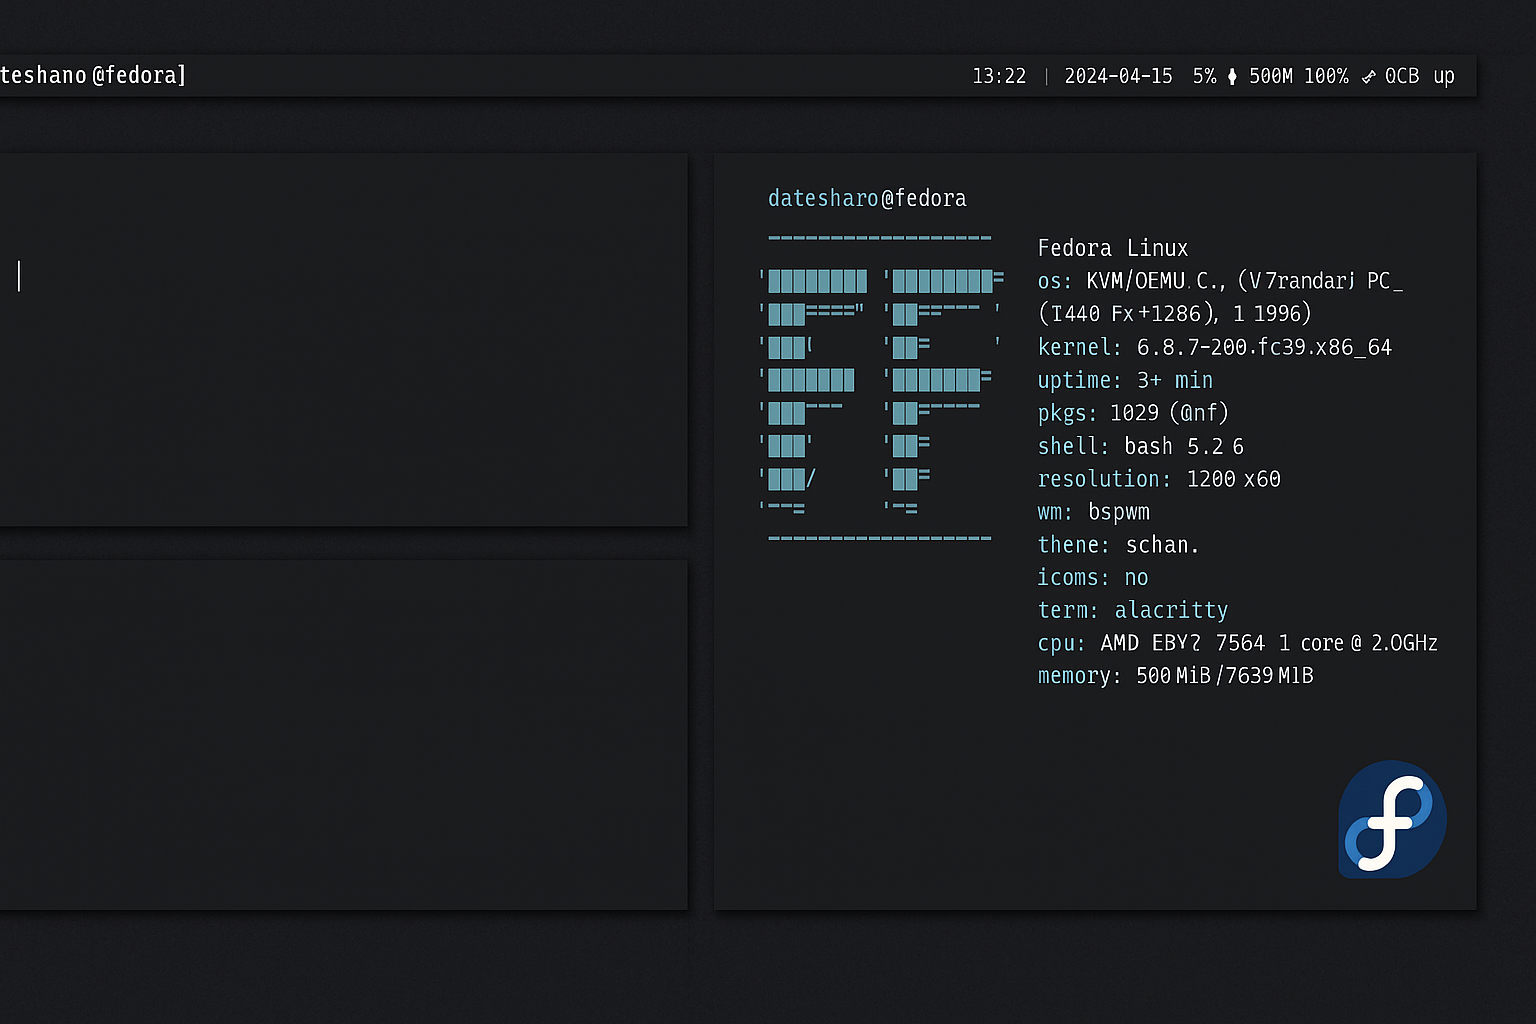Viewport: 1536px width, 1024px height.
Task: Click the date 2024-04-15 to expand calendar
Action: [x=1118, y=76]
